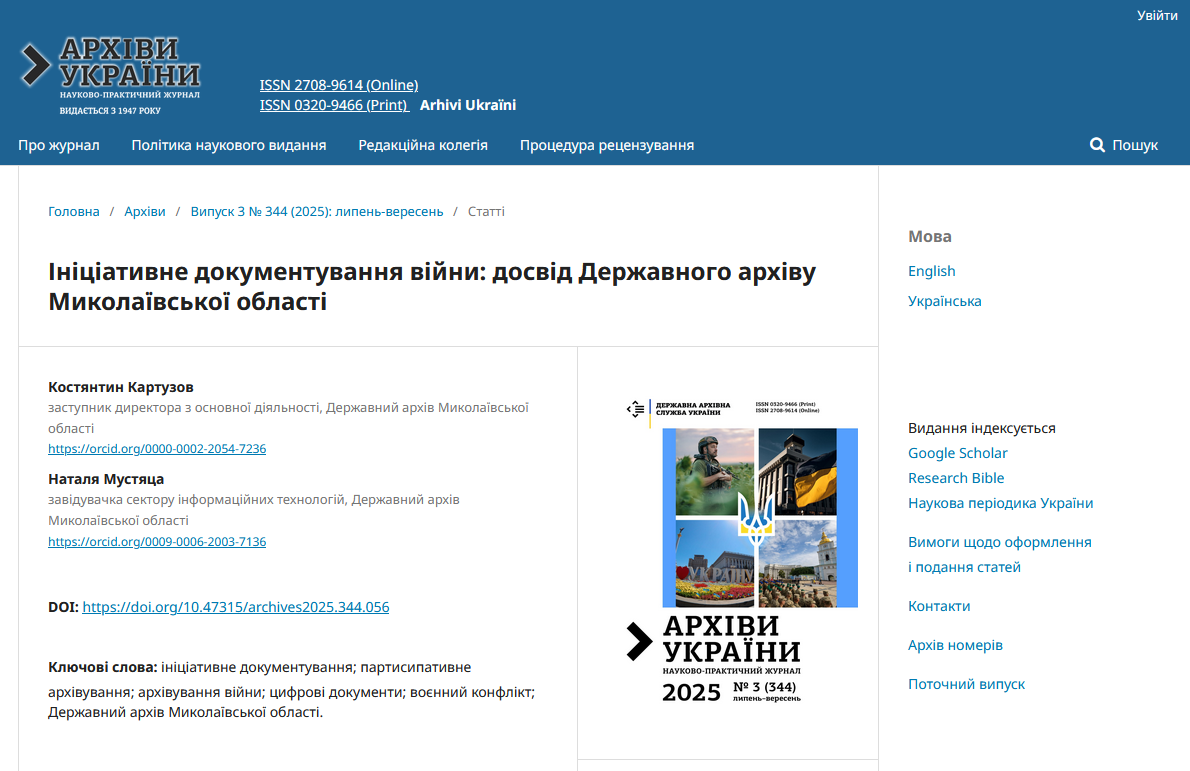Open Про журнал menu
This screenshot has width=1190, height=771.
pyautogui.click(x=59, y=145)
